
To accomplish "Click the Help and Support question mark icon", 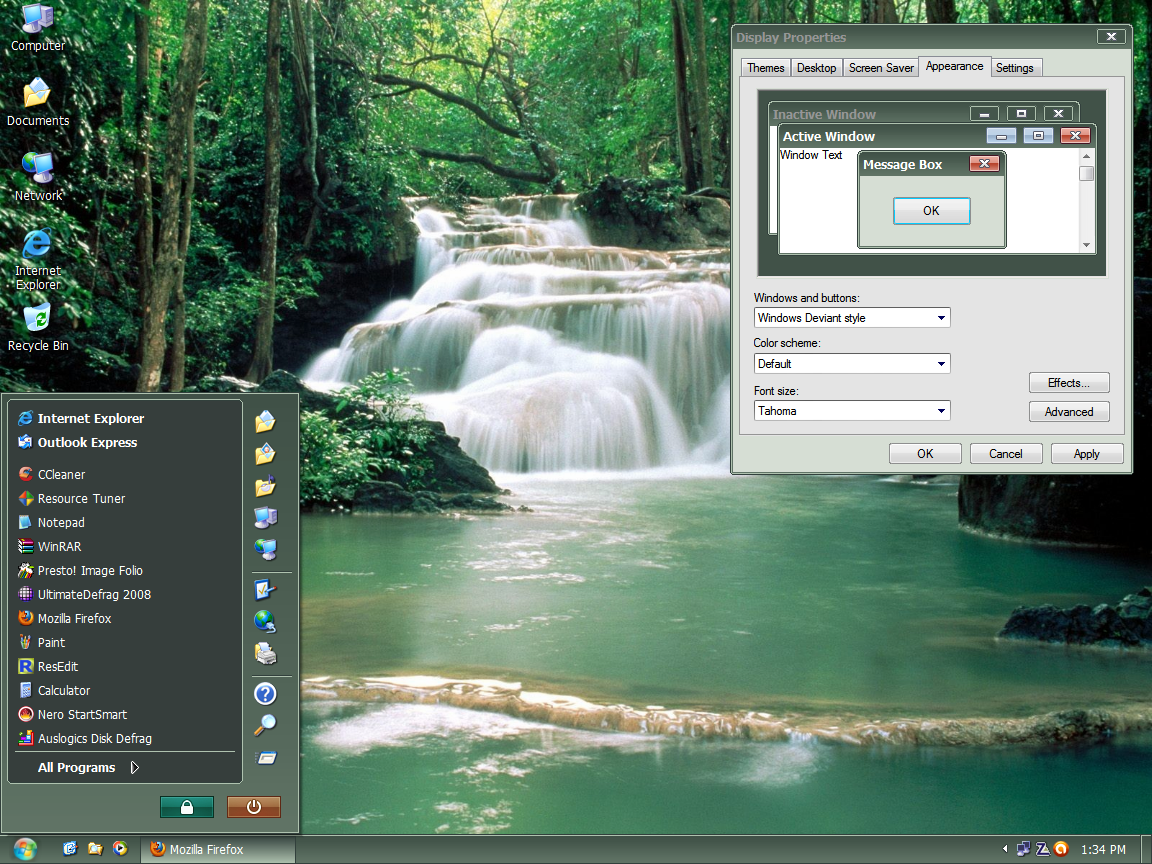I will [x=265, y=693].
